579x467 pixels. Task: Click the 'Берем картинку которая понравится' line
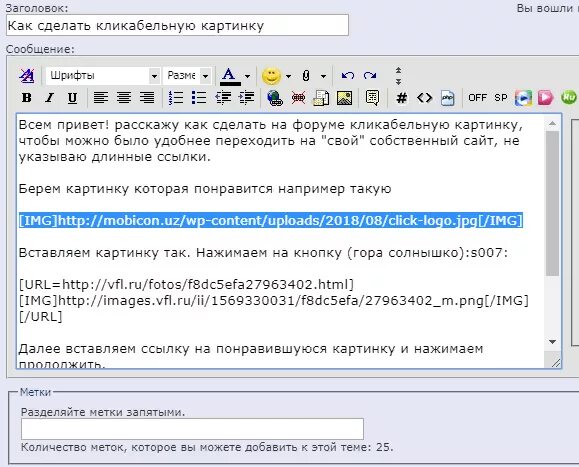pyautogui.click(x=205, y=189)
